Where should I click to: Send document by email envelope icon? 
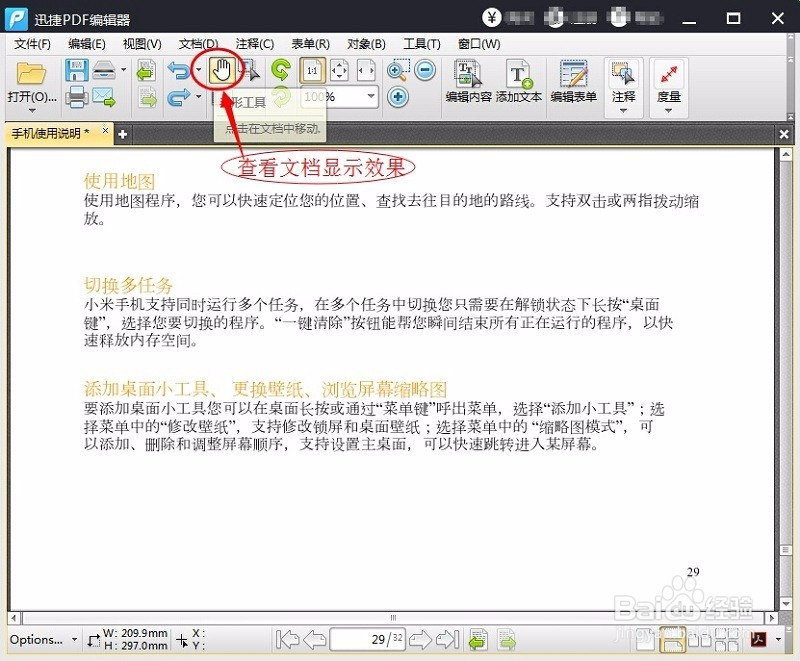pos(104,97)
